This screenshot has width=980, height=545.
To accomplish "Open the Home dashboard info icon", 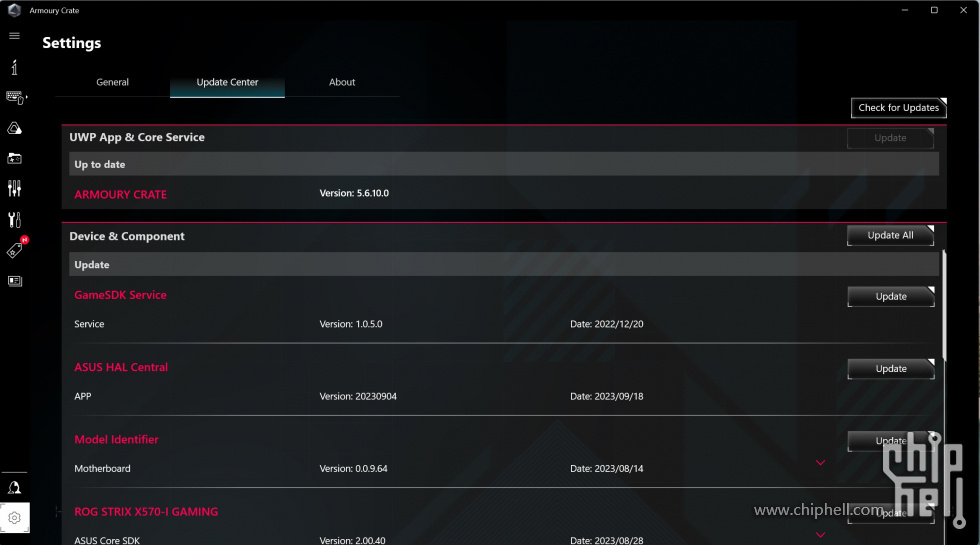I will 14,67.
